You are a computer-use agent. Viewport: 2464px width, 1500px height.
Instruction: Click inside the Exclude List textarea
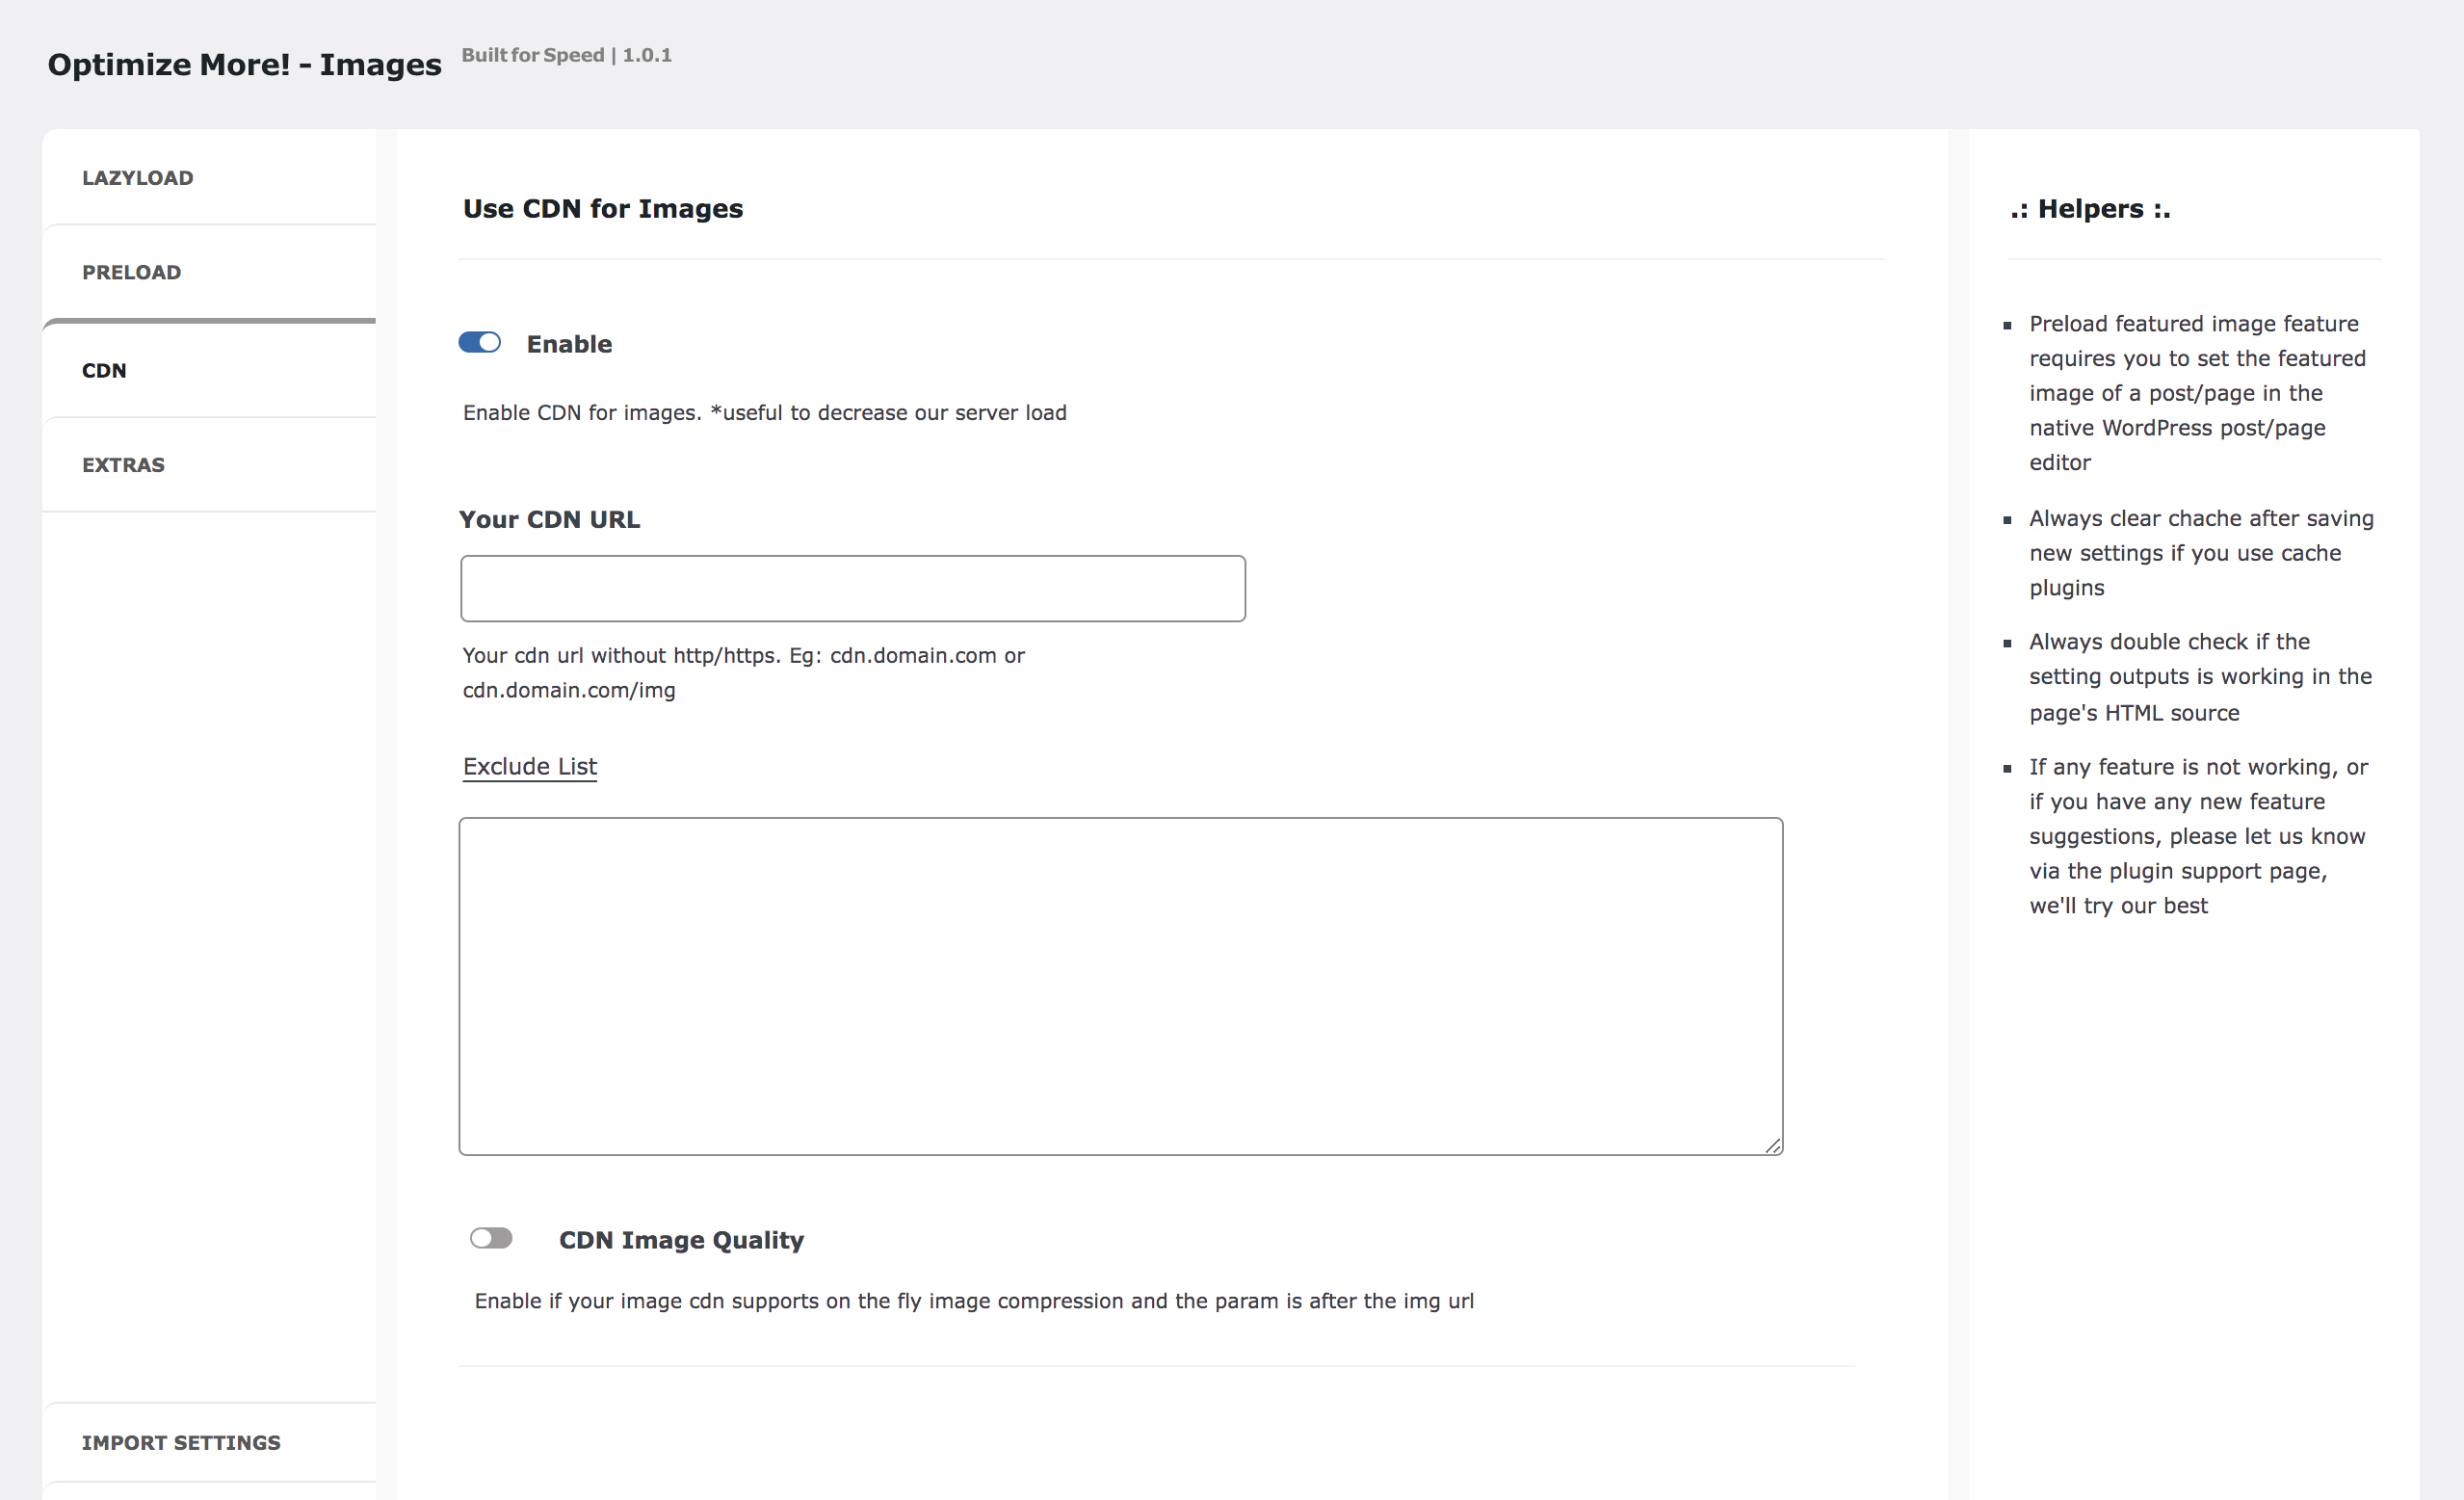tap(1121, 987)
